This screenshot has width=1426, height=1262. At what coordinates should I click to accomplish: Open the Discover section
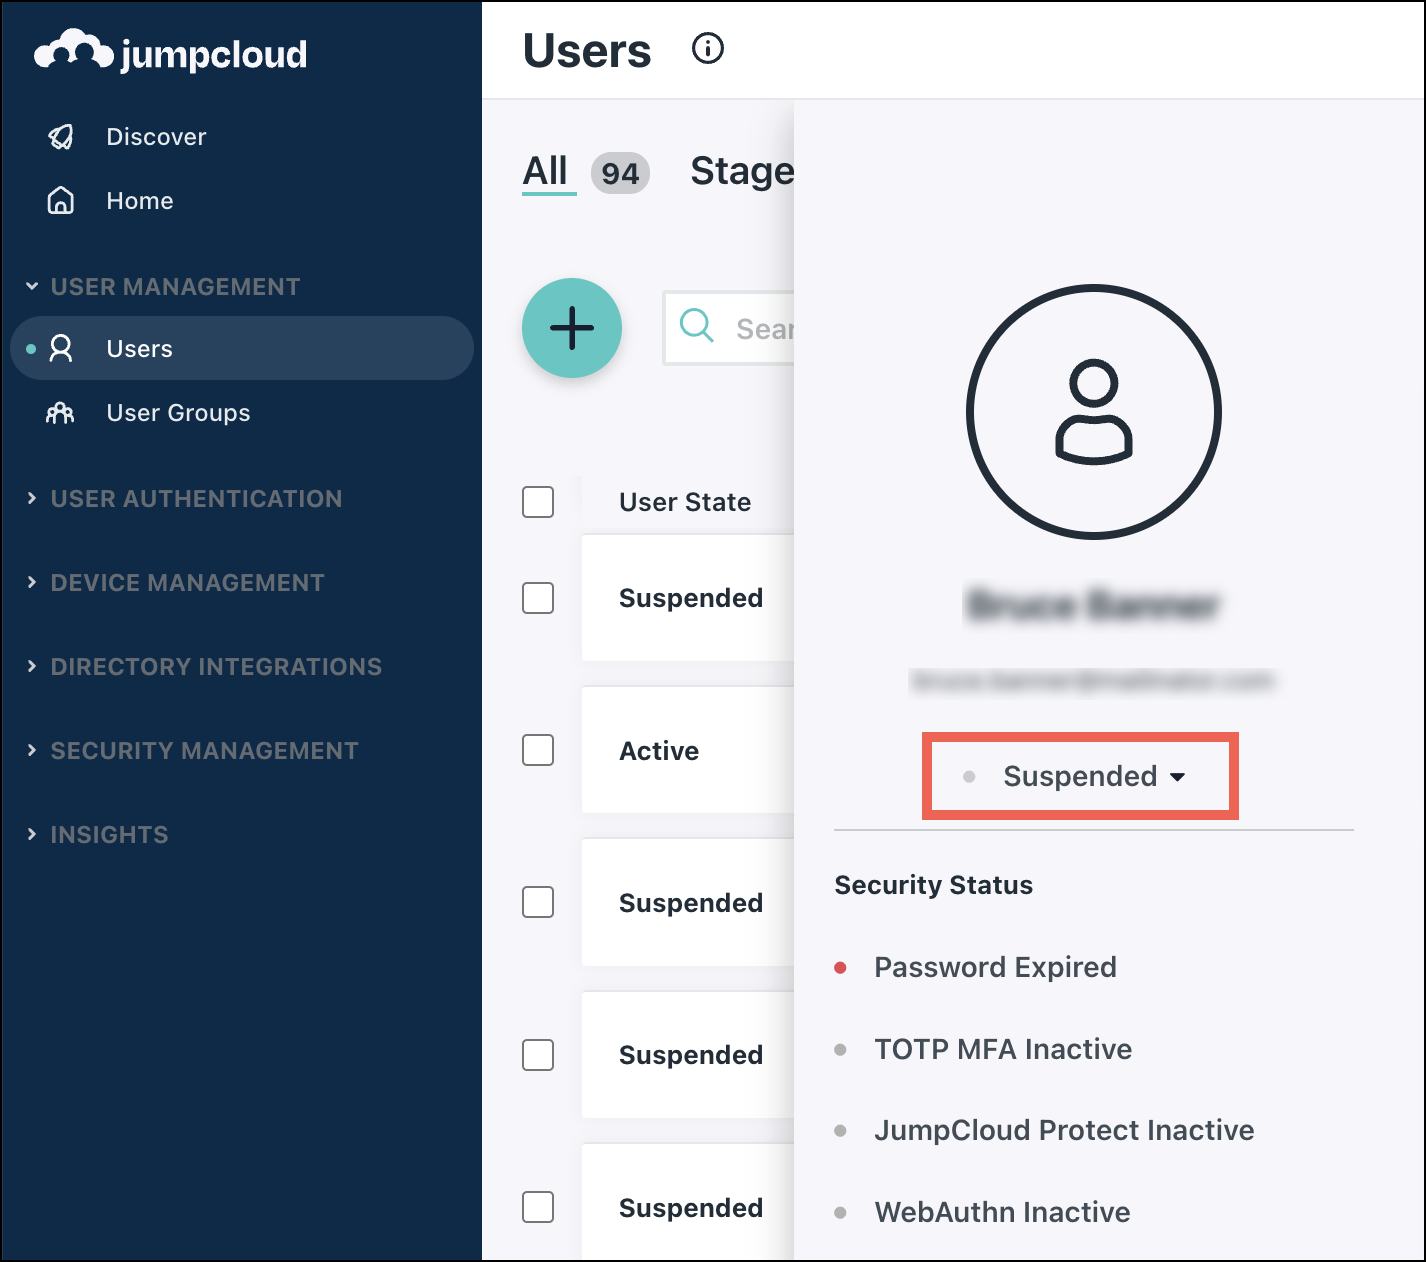[156, 136]
